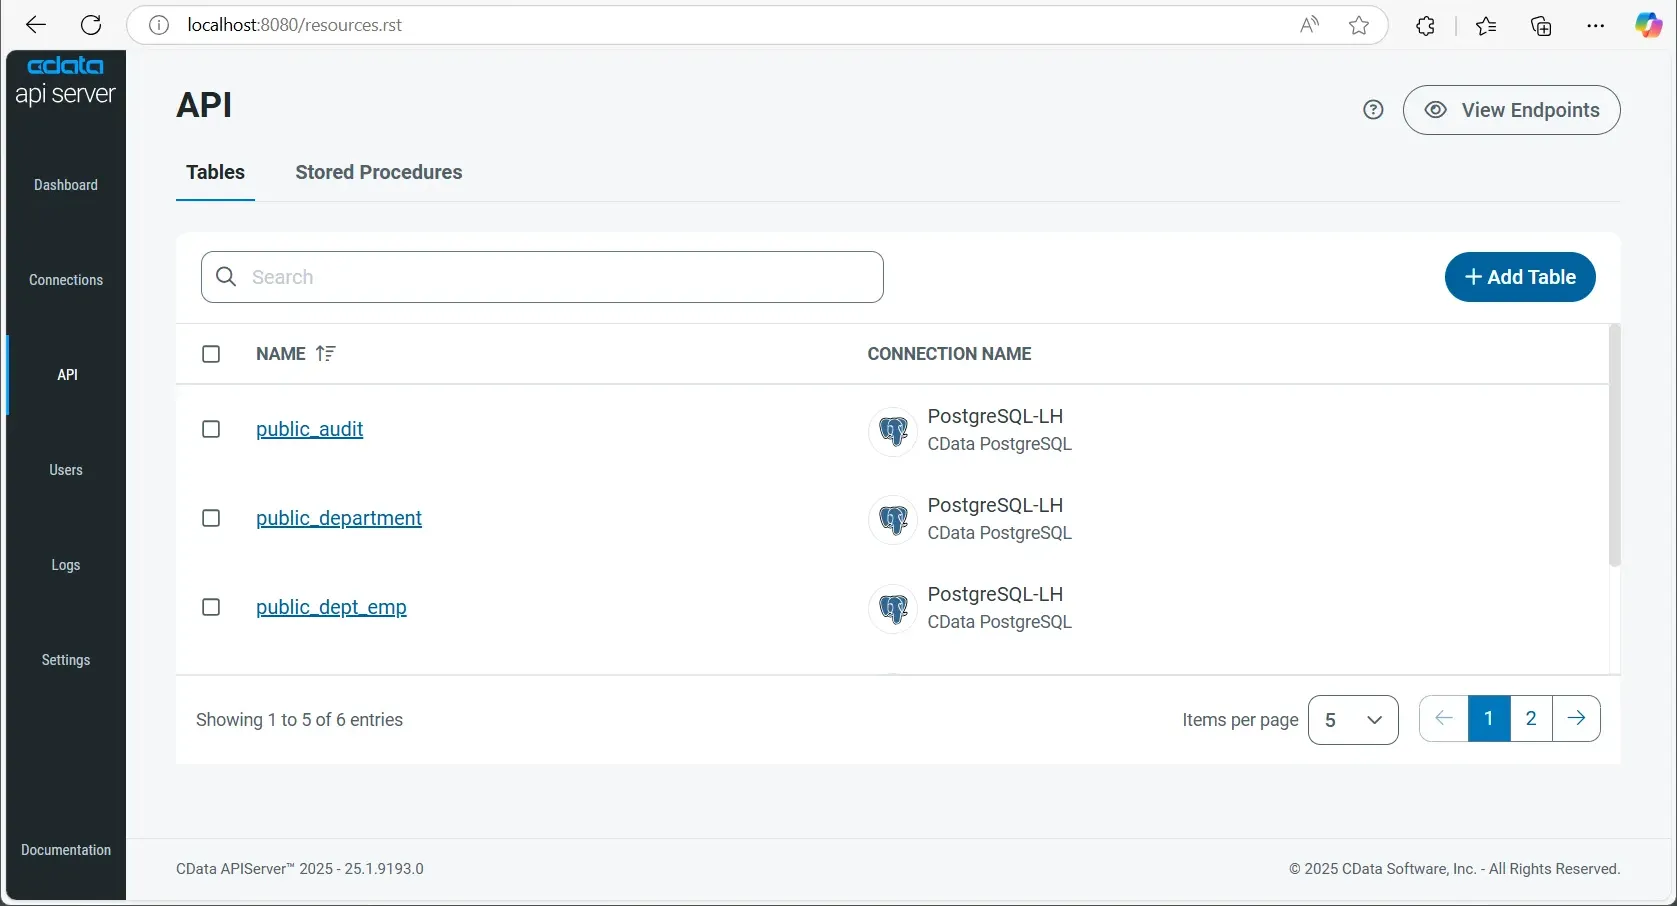Click the Copilot icon in browser toolbar

click(1647, 26)
